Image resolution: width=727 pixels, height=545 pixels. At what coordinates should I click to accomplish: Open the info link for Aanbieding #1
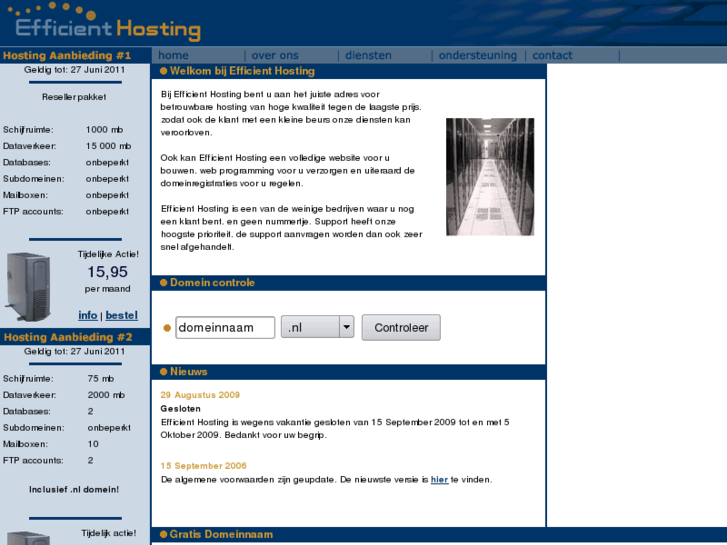tap(88, 315)
